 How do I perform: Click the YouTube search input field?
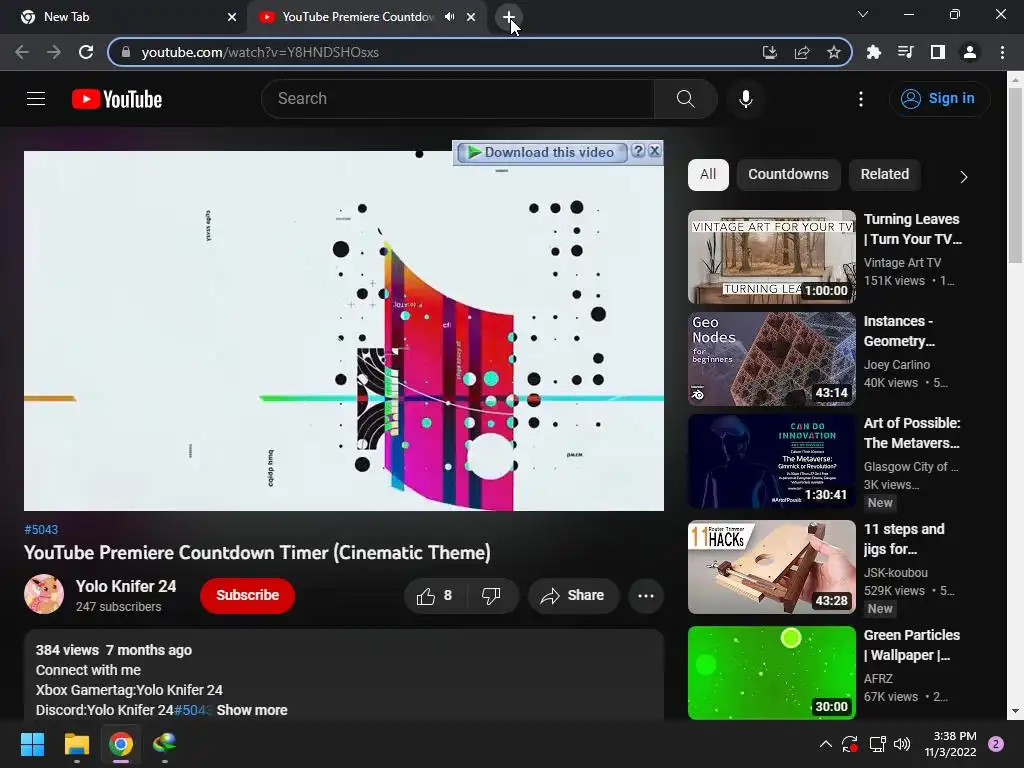[458, 99]
